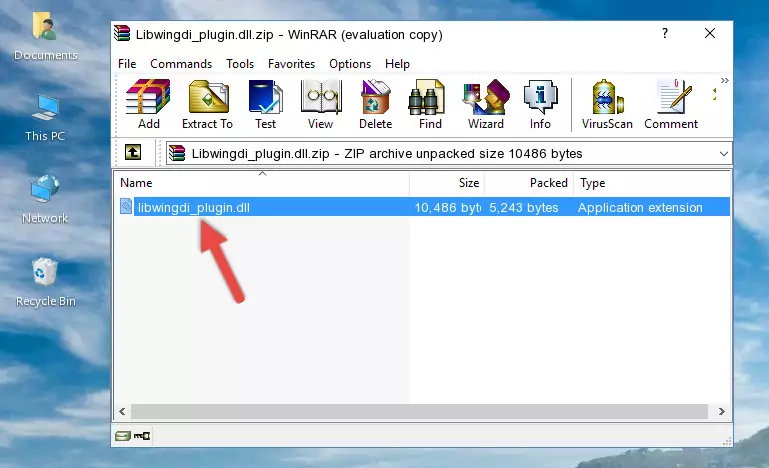Click the Delete files icon
769x468 pixels.
point(376,104)
